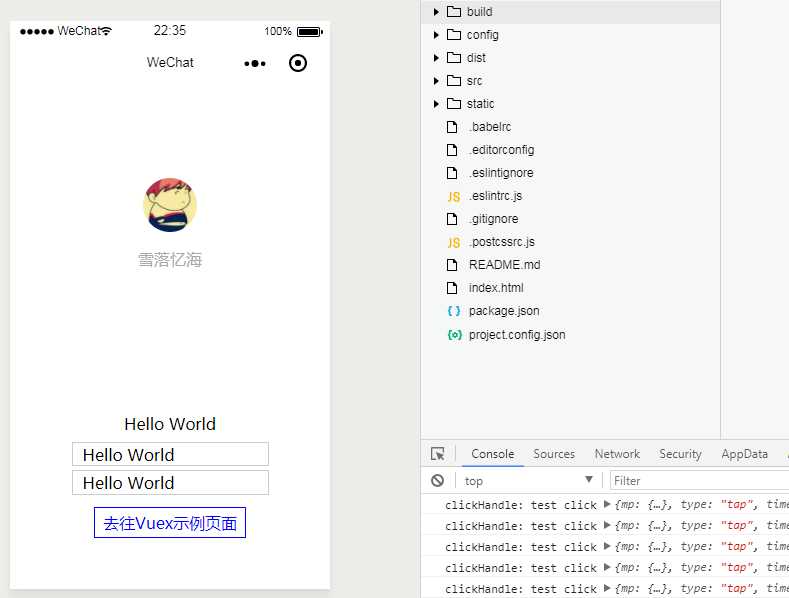Click the dist folder icon

coord(454,58)
